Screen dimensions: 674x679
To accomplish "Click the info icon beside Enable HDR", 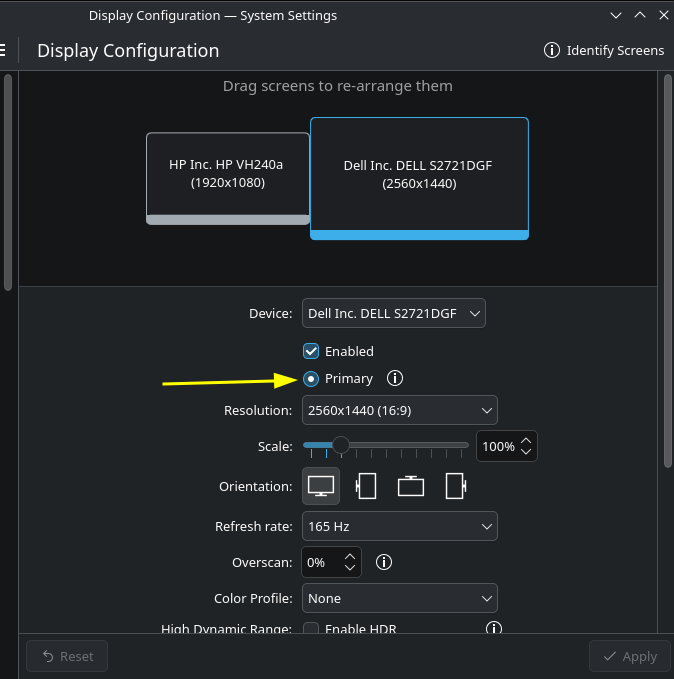I will [x=494, y=627].
